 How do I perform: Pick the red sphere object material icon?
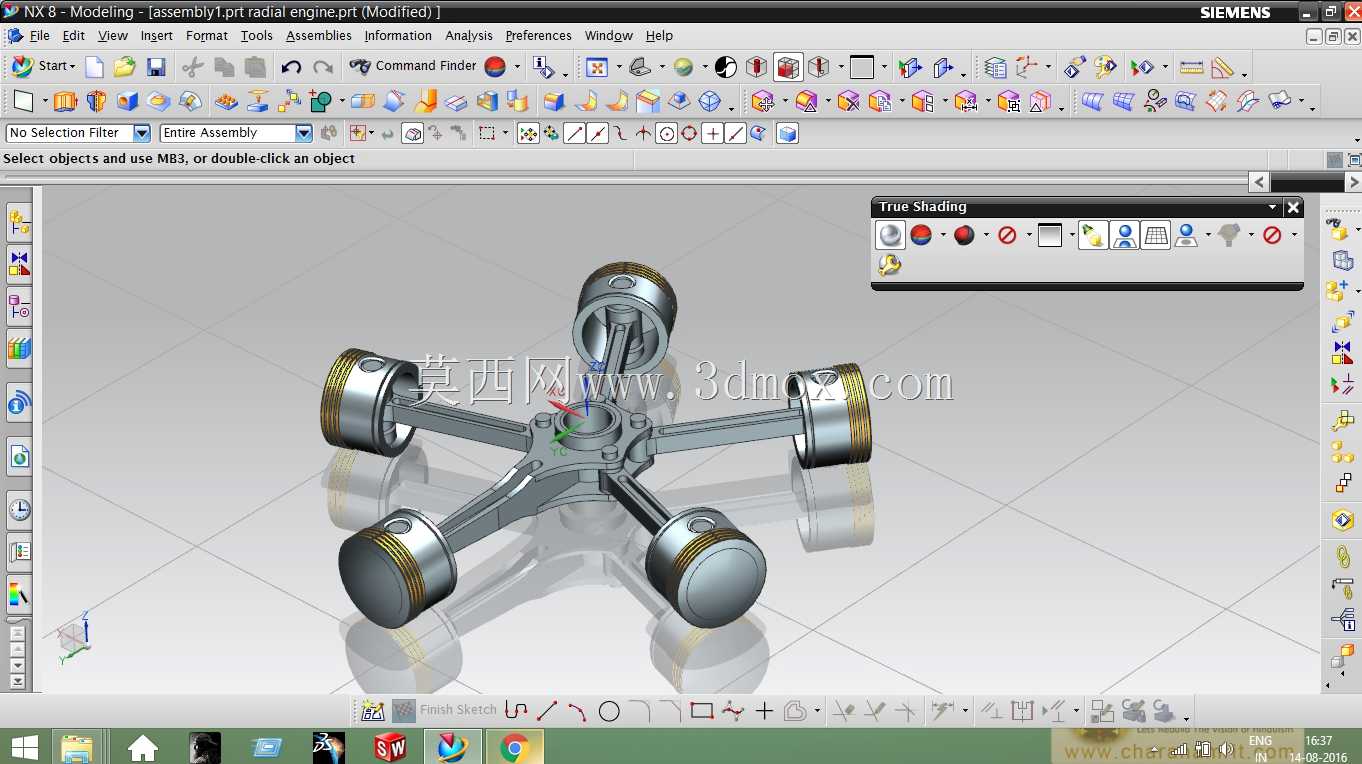click(964, 235)
